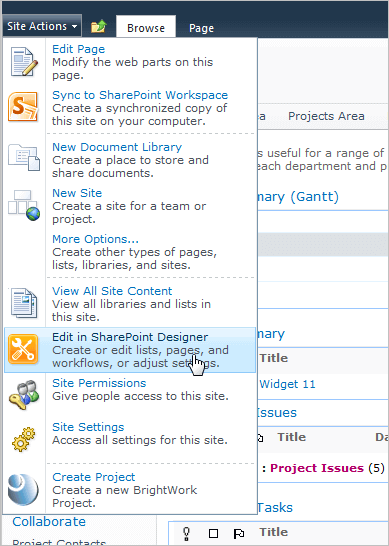Open the Site Actions dropdown
Image resolution: width=389 pixels, height=546 pixels.
coord(42,26)
